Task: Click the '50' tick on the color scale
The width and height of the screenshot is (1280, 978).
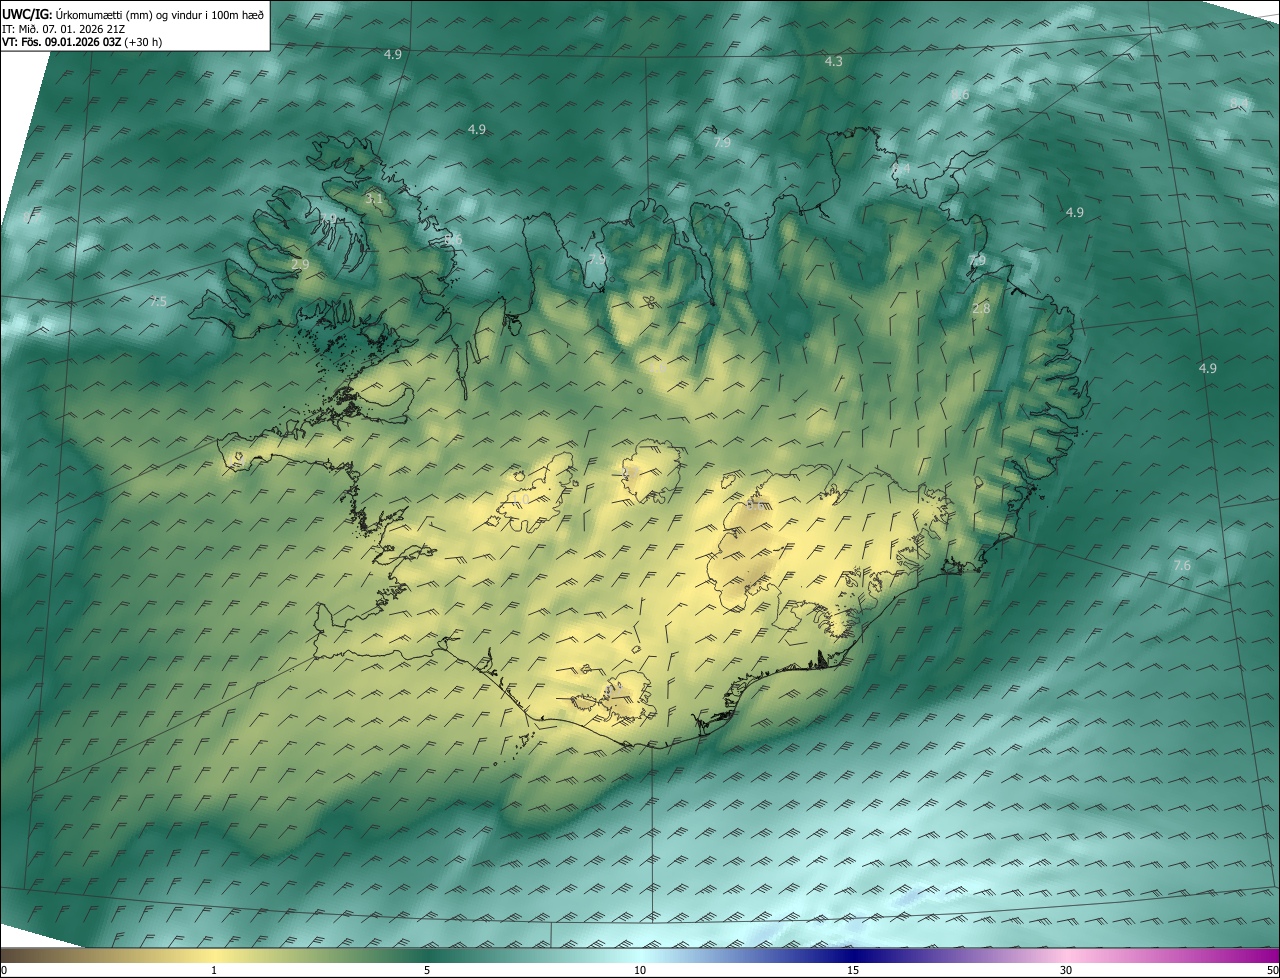Action: tap(1272, 970)
